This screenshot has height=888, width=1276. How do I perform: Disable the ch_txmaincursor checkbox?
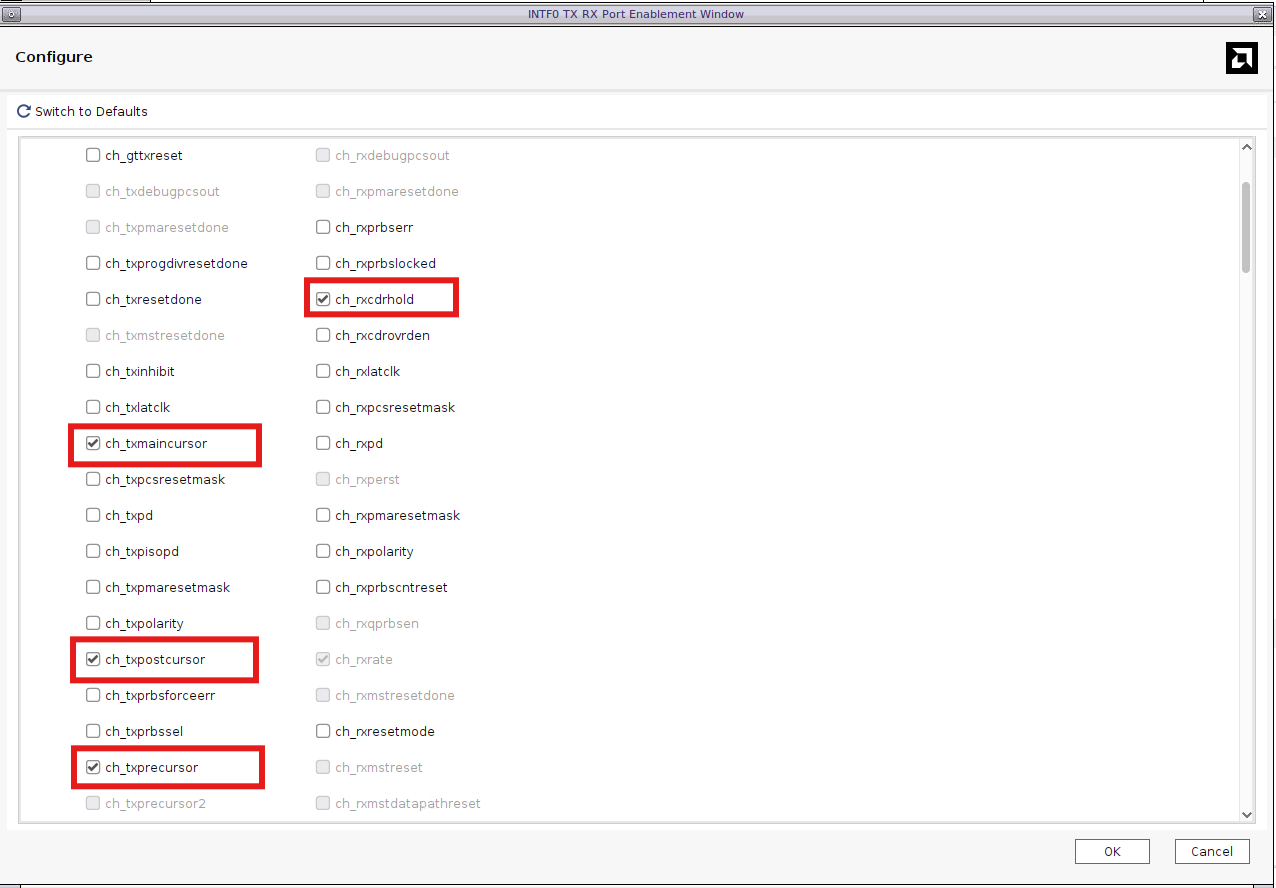pos(93,443)
